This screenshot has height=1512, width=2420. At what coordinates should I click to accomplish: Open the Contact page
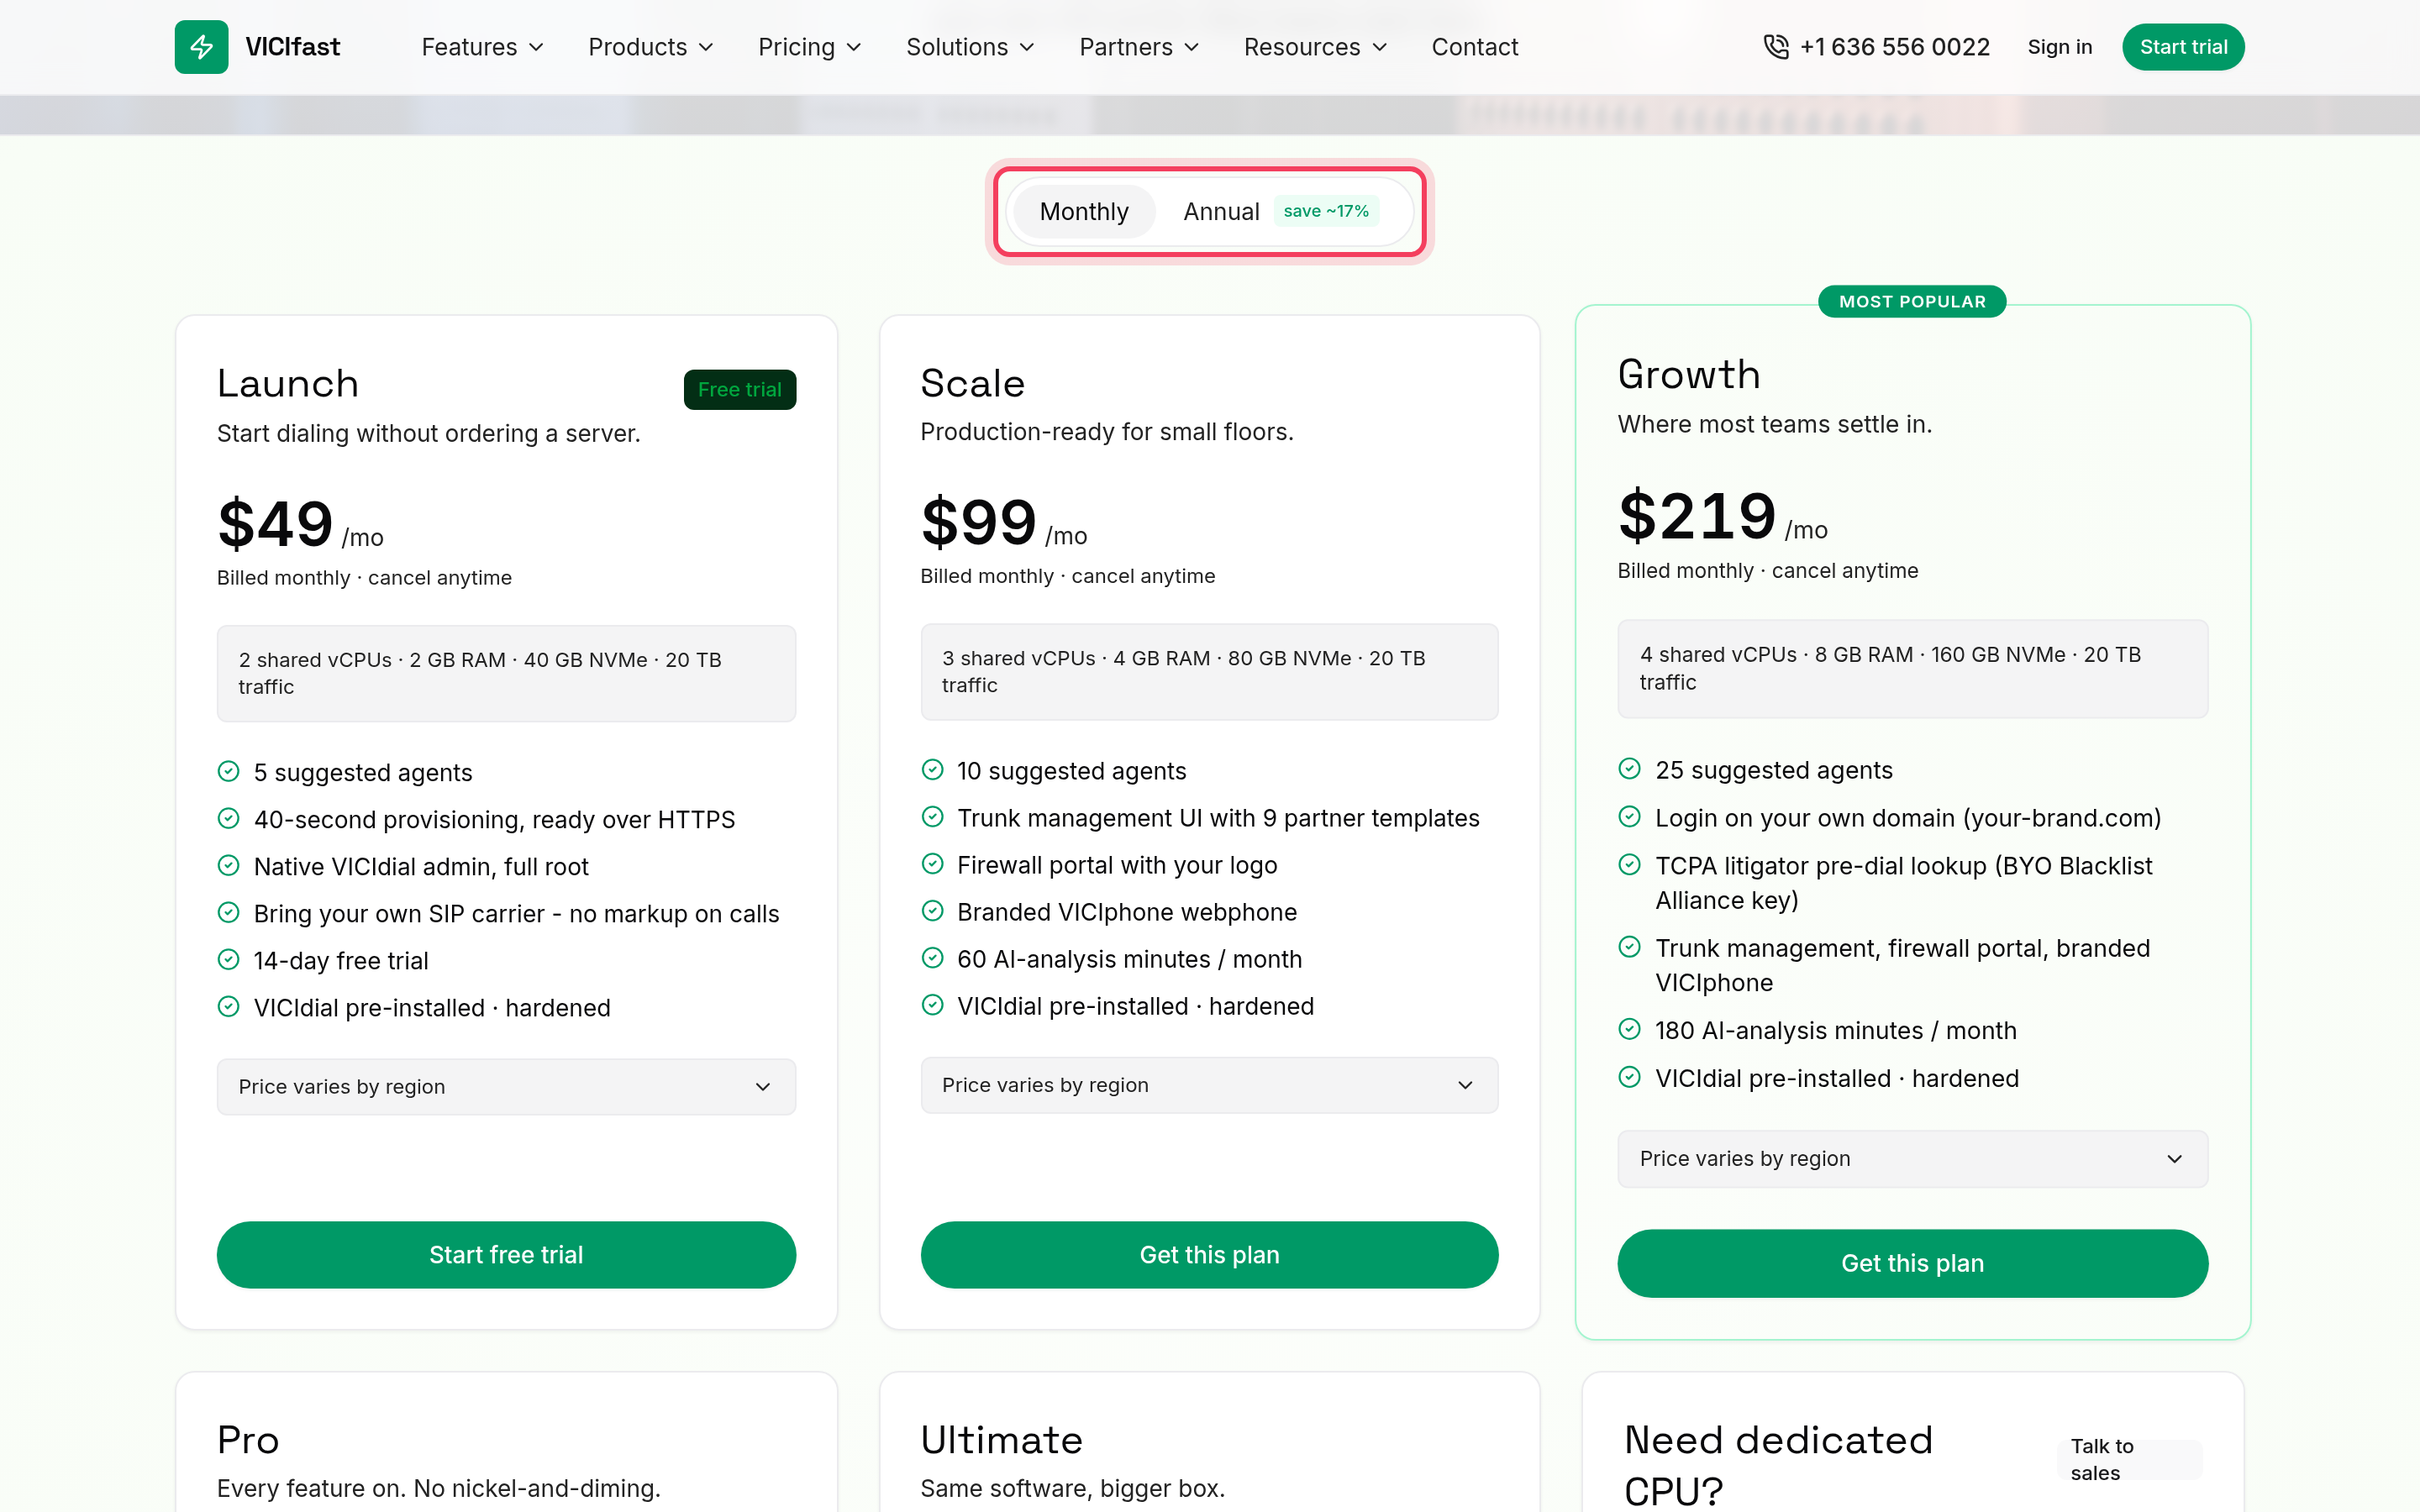click(1474, 47)
